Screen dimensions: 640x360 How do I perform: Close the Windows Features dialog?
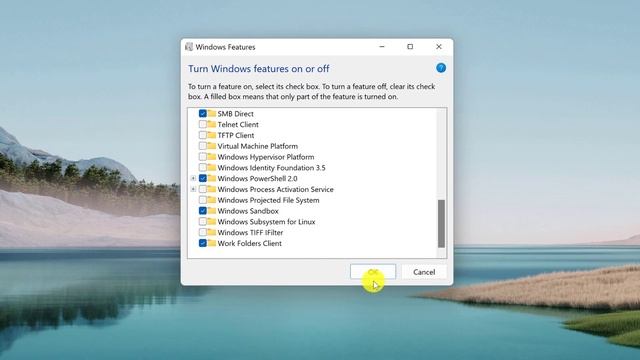coord(439,47)
